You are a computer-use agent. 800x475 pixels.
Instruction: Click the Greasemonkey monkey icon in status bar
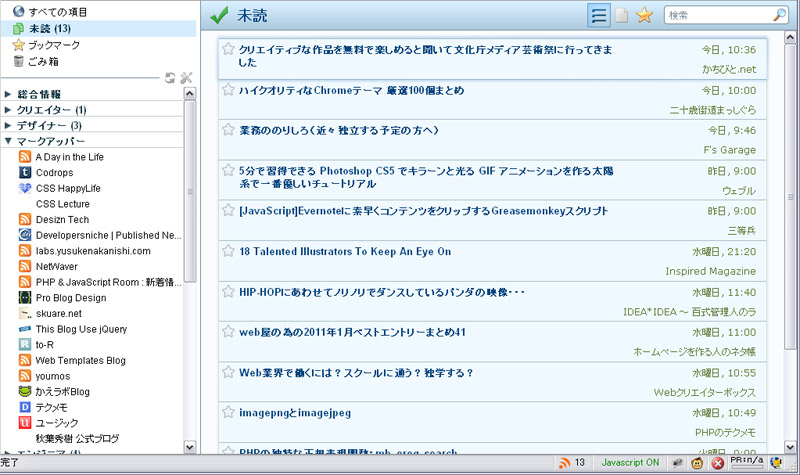click(696, 463)
